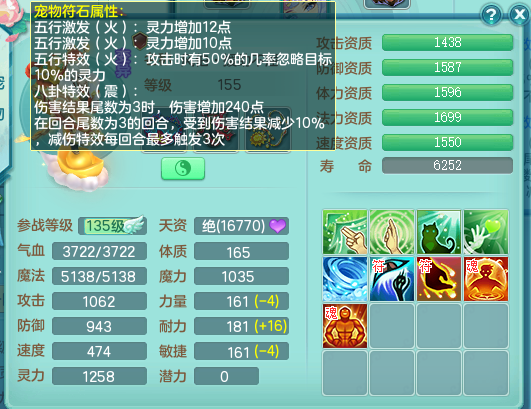
Task: Click the 攻击资质 1438 green bar
Action: click(447, 42)
